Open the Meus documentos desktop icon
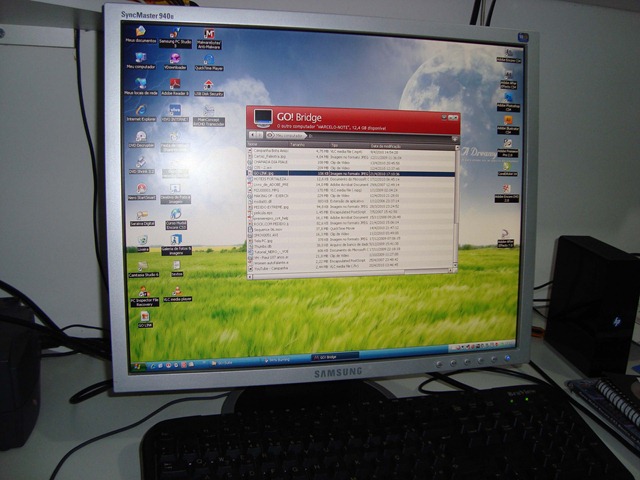Screen dimensions: 640x480 (x=141, y=35)
